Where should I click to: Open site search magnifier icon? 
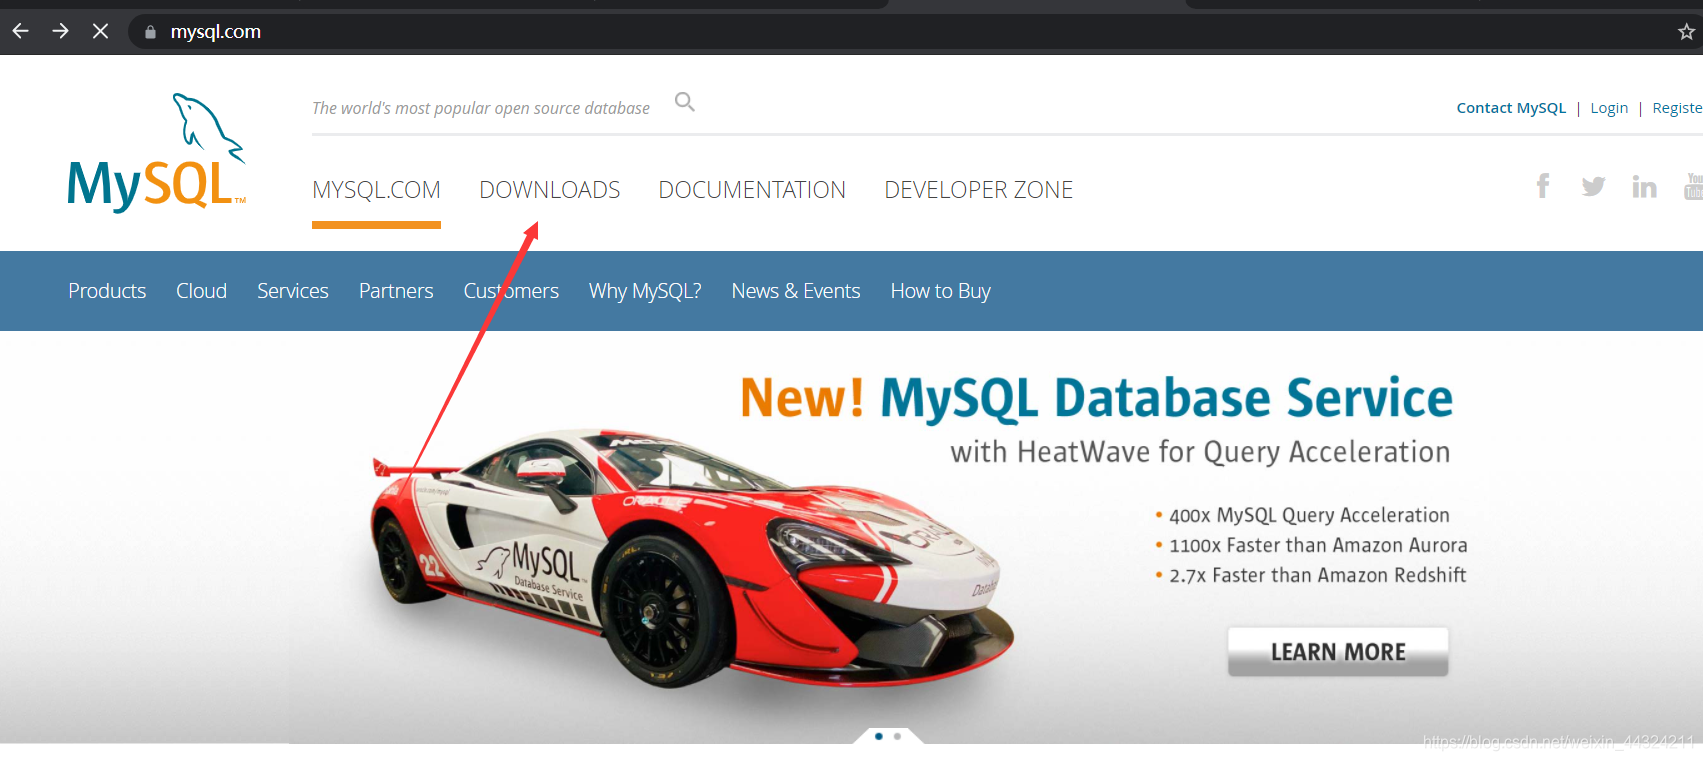[685, 102]
